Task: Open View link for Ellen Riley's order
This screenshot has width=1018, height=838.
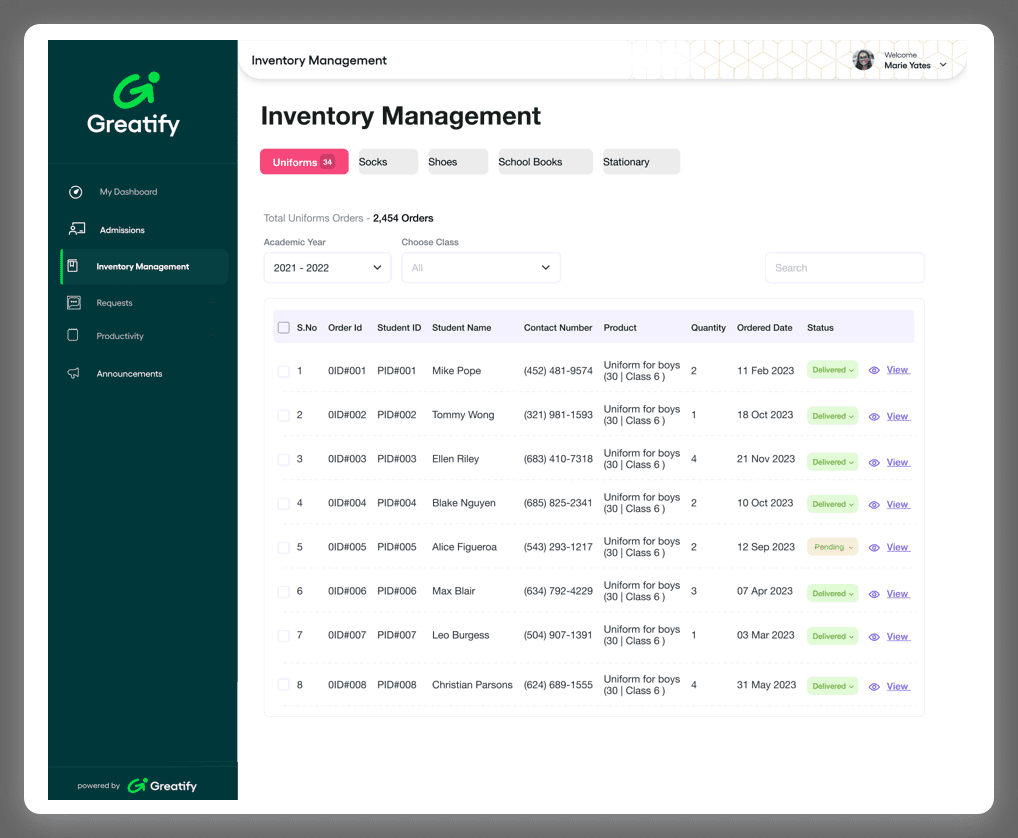Action: pos(897,462)
